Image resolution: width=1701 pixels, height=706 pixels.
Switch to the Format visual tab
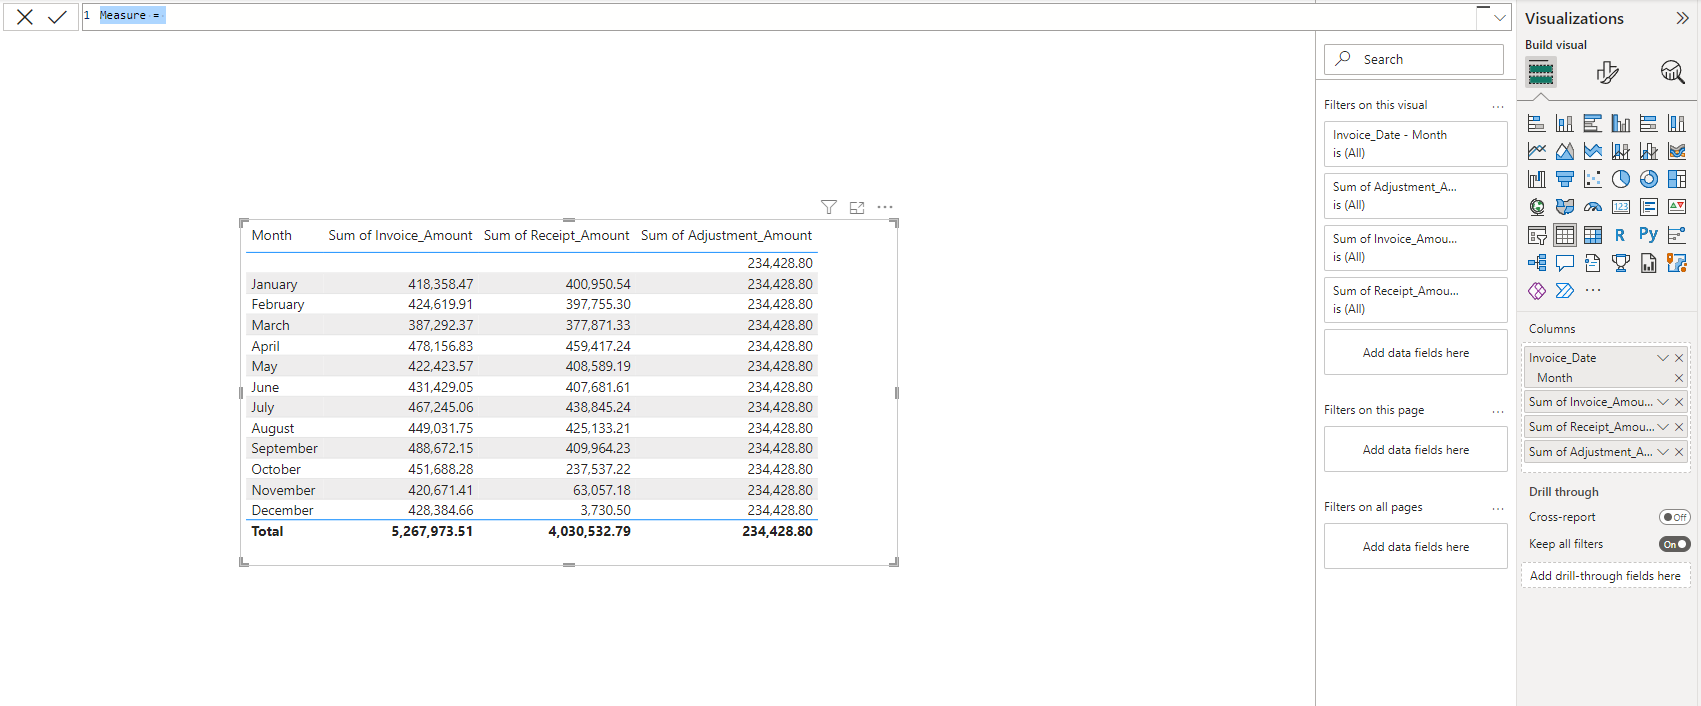(1607, 72)
